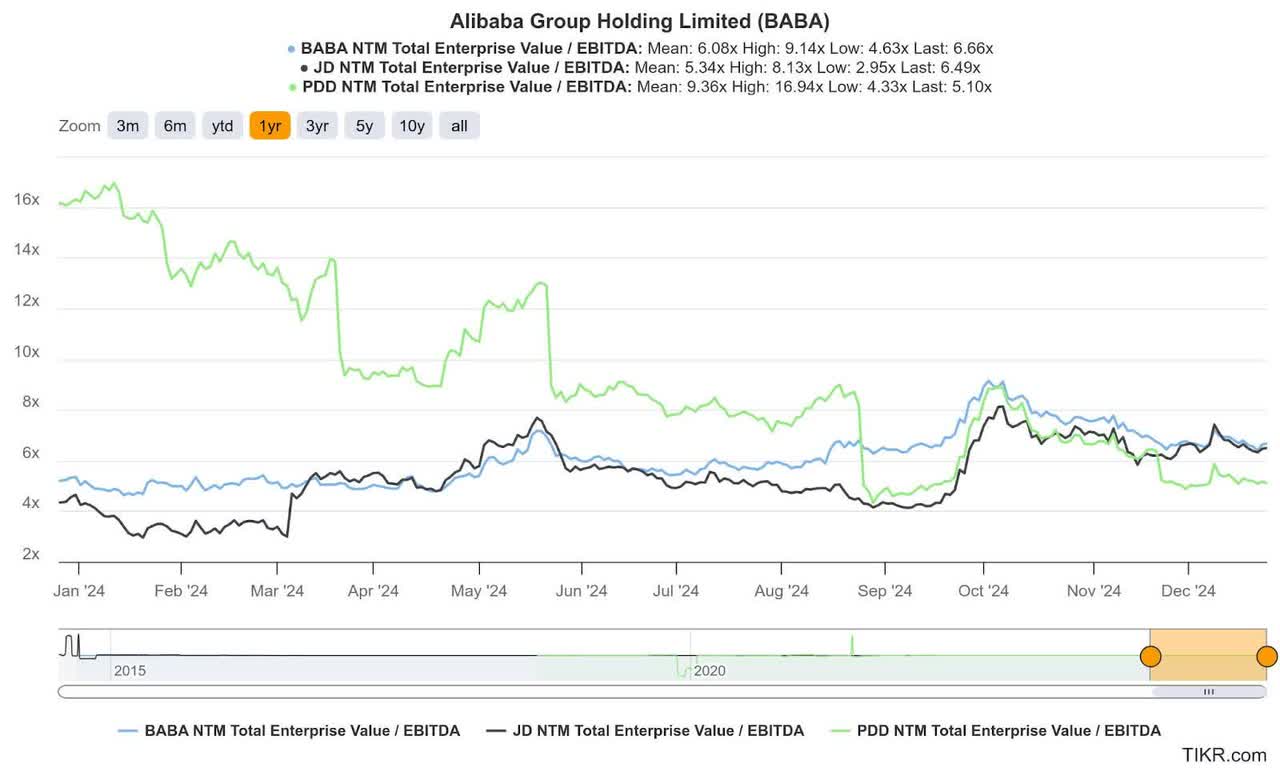Click the 'all' zoom range button

click(x=459, y=125)
